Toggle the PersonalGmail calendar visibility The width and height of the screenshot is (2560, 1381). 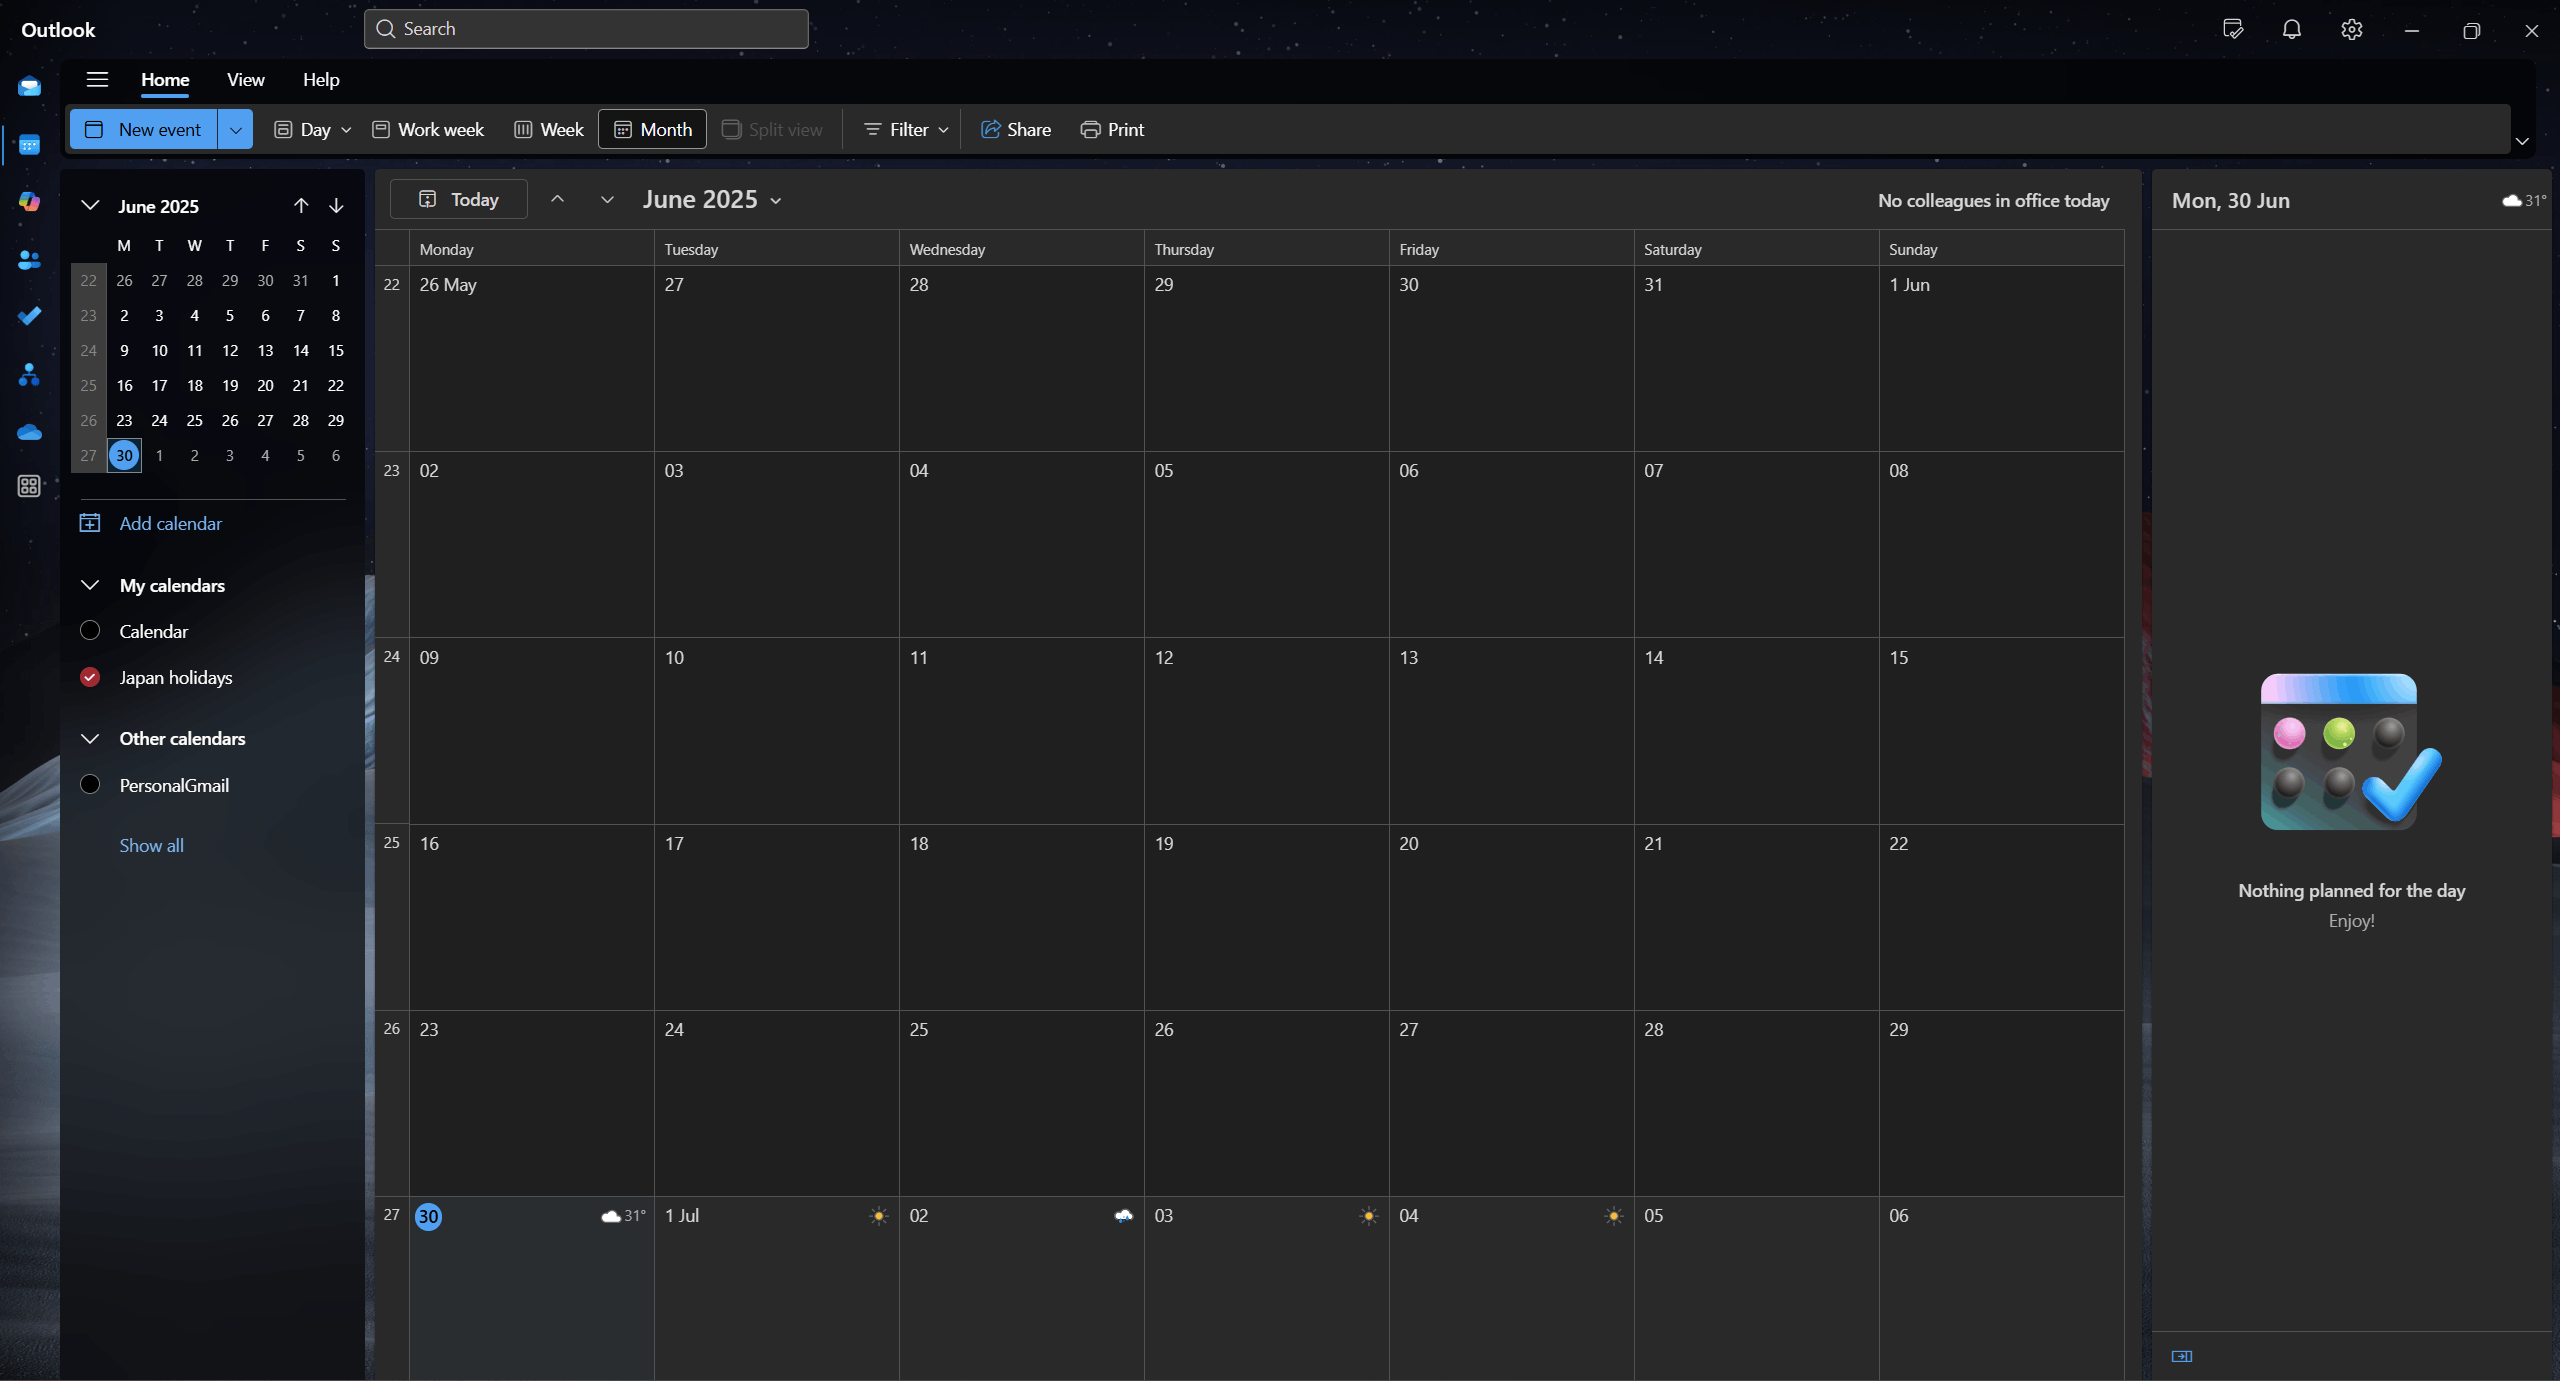pos(90,785)
